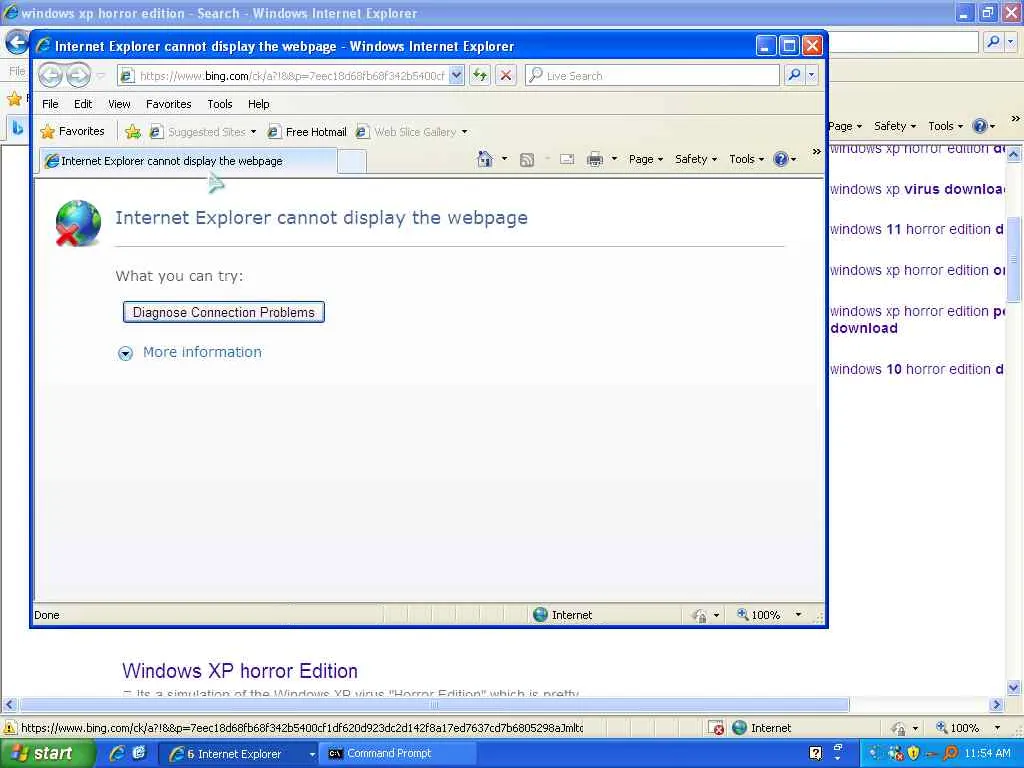Screen dimensions: 1024x768
Task: Click the back arrow of the background search window
Action: [x=16, y=43]
